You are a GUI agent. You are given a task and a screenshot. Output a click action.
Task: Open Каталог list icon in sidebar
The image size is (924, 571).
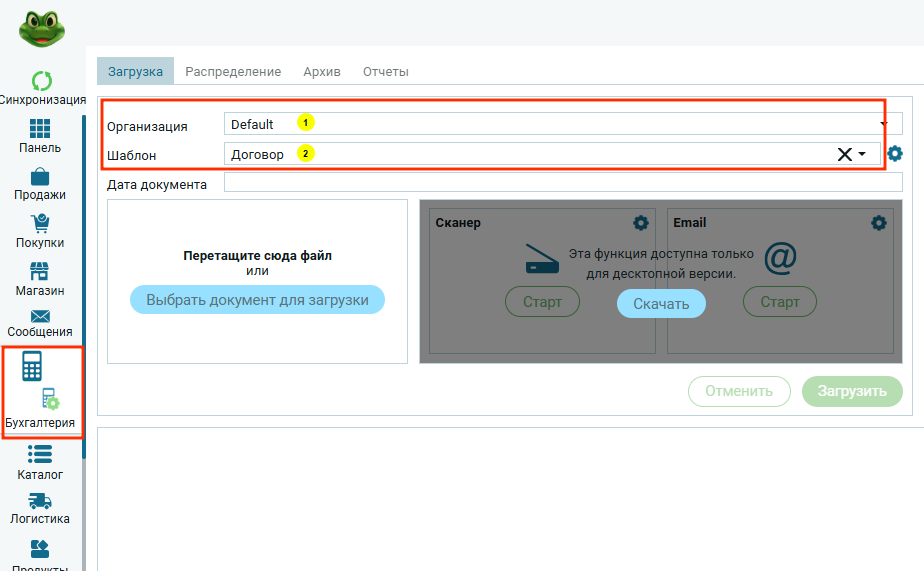40,455
